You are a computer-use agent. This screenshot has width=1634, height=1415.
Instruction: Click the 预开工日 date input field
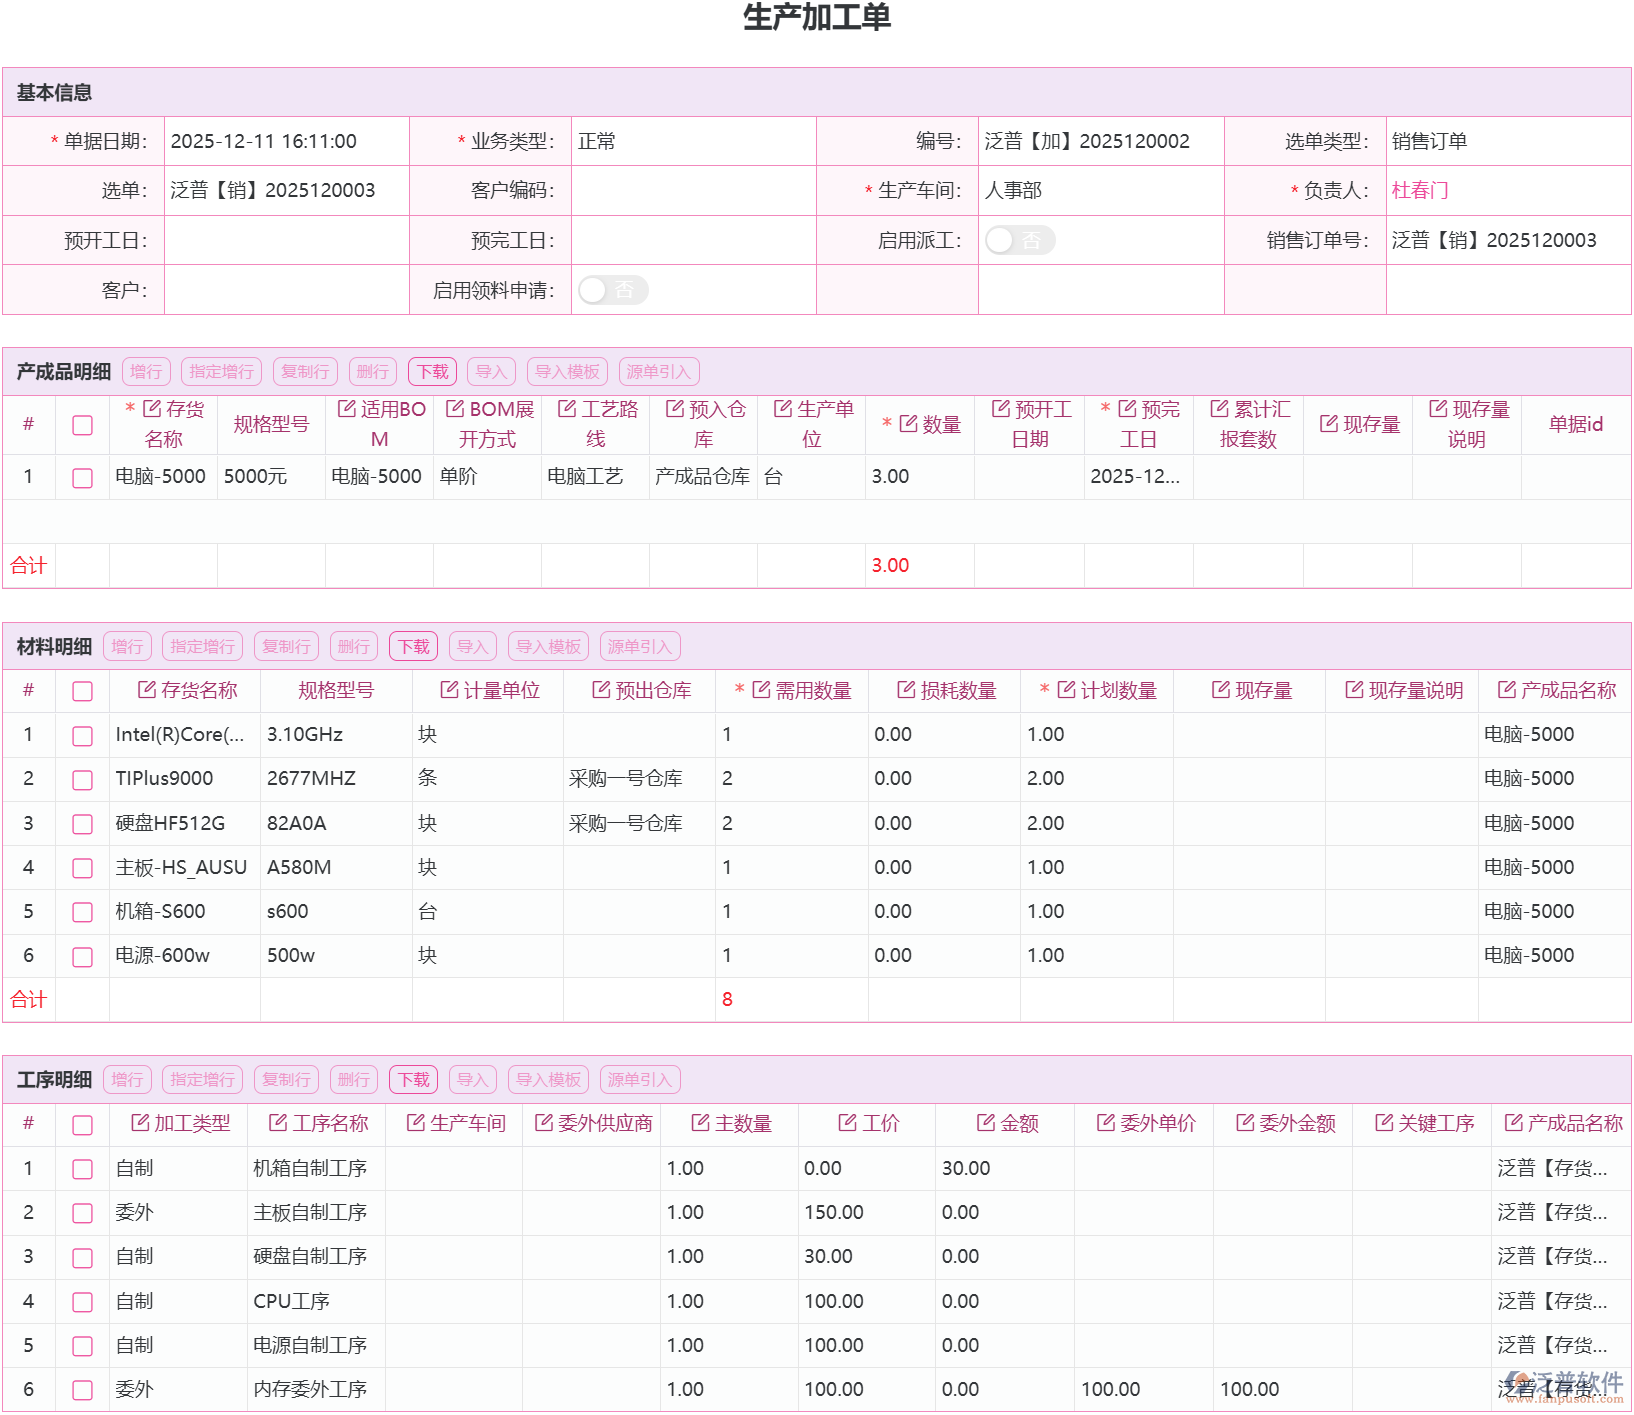(x=286, y=240)
